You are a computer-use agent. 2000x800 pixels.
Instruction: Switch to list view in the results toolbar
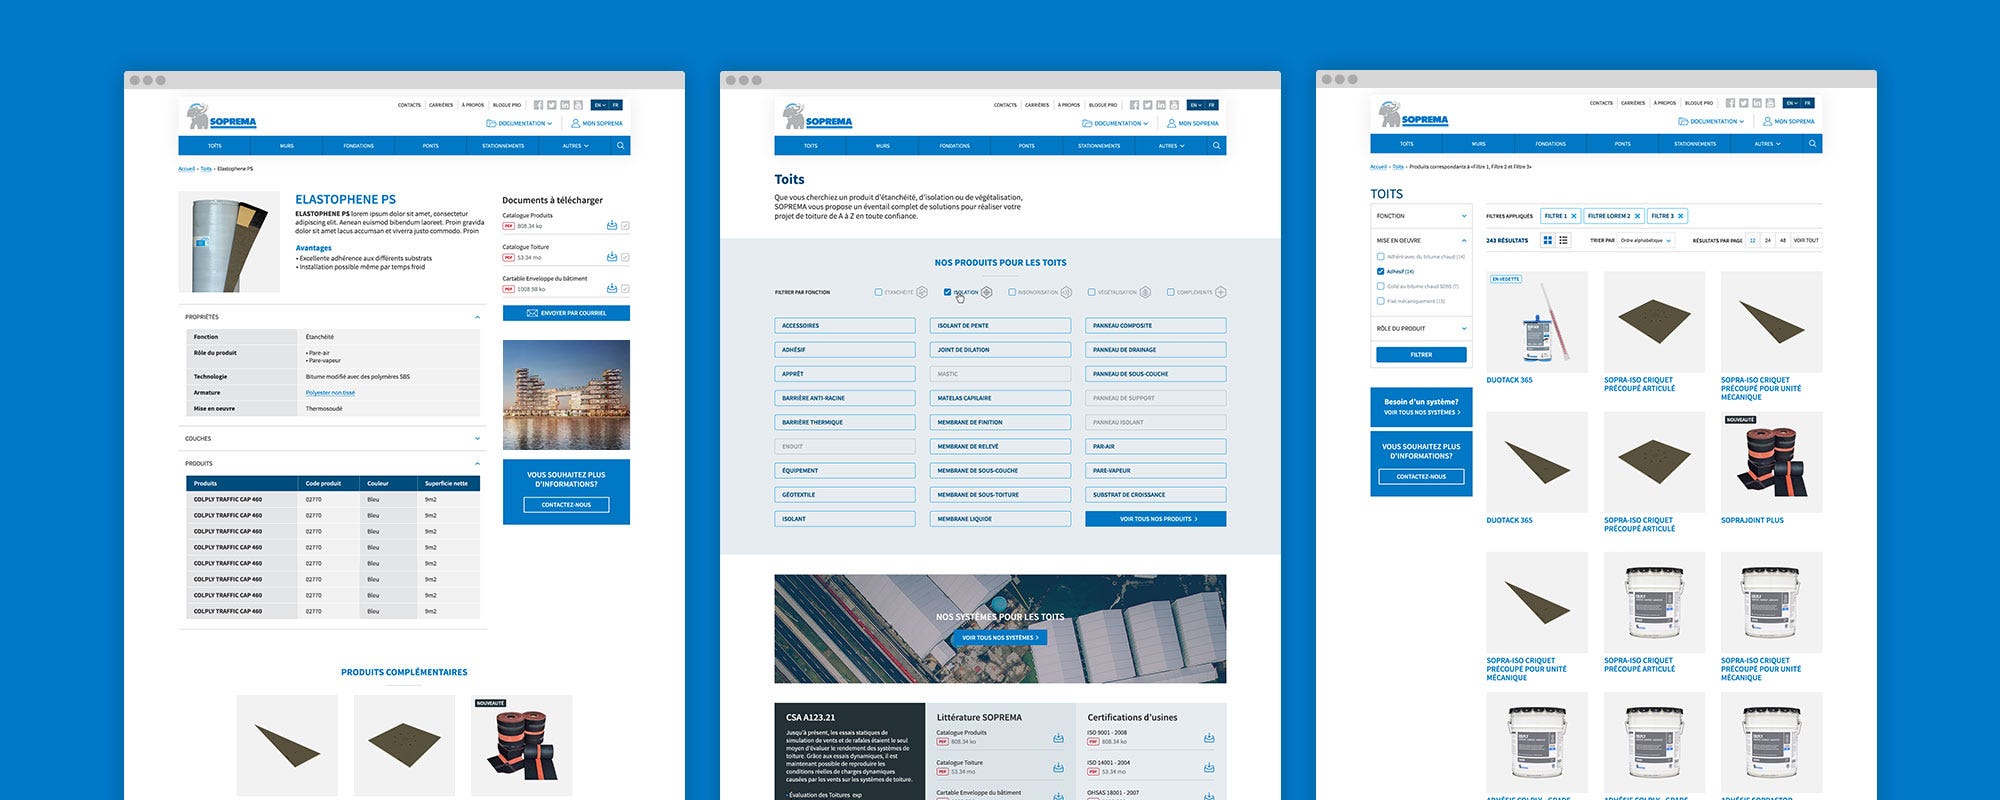[1563, 240]
